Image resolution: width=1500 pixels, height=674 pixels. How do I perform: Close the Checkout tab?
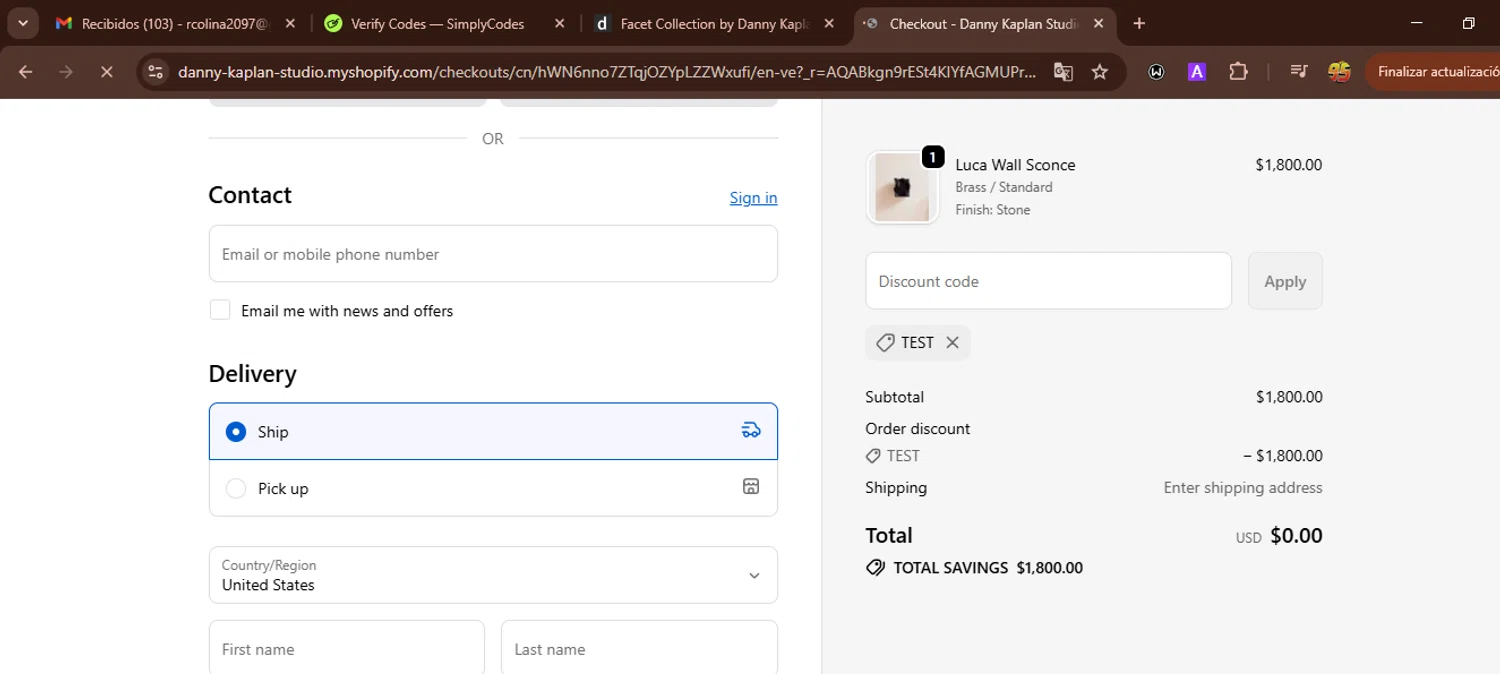pyautogui.click(x=1098, y=23)
